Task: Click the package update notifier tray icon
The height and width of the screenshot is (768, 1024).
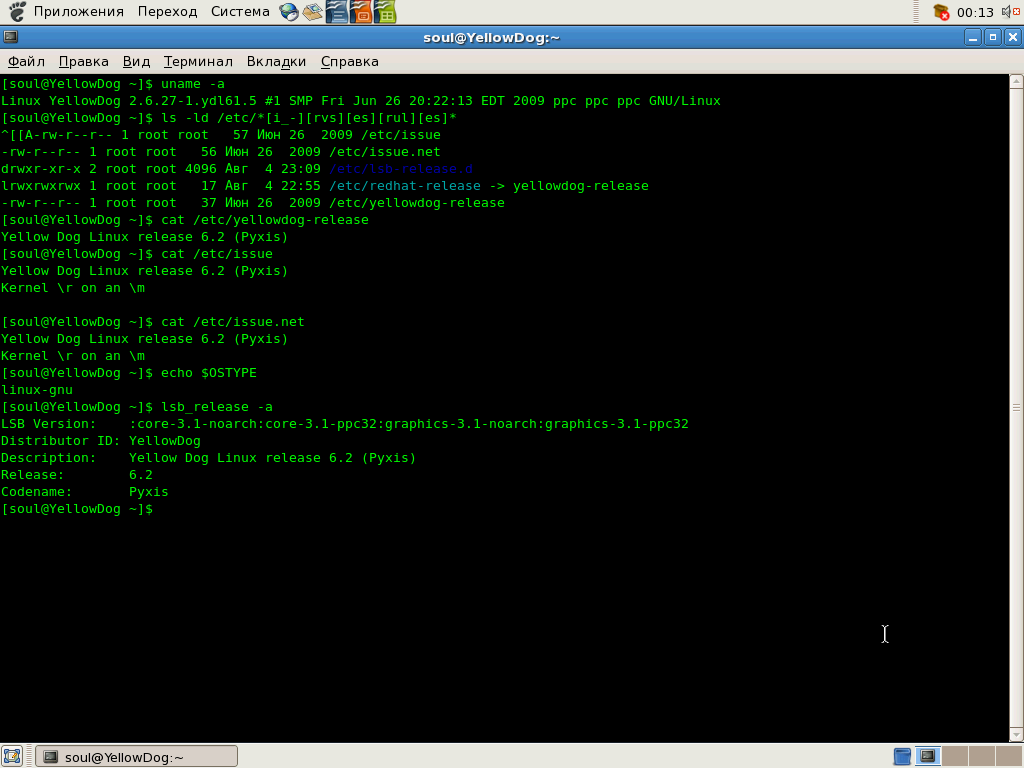Action: tap(941, 12)
